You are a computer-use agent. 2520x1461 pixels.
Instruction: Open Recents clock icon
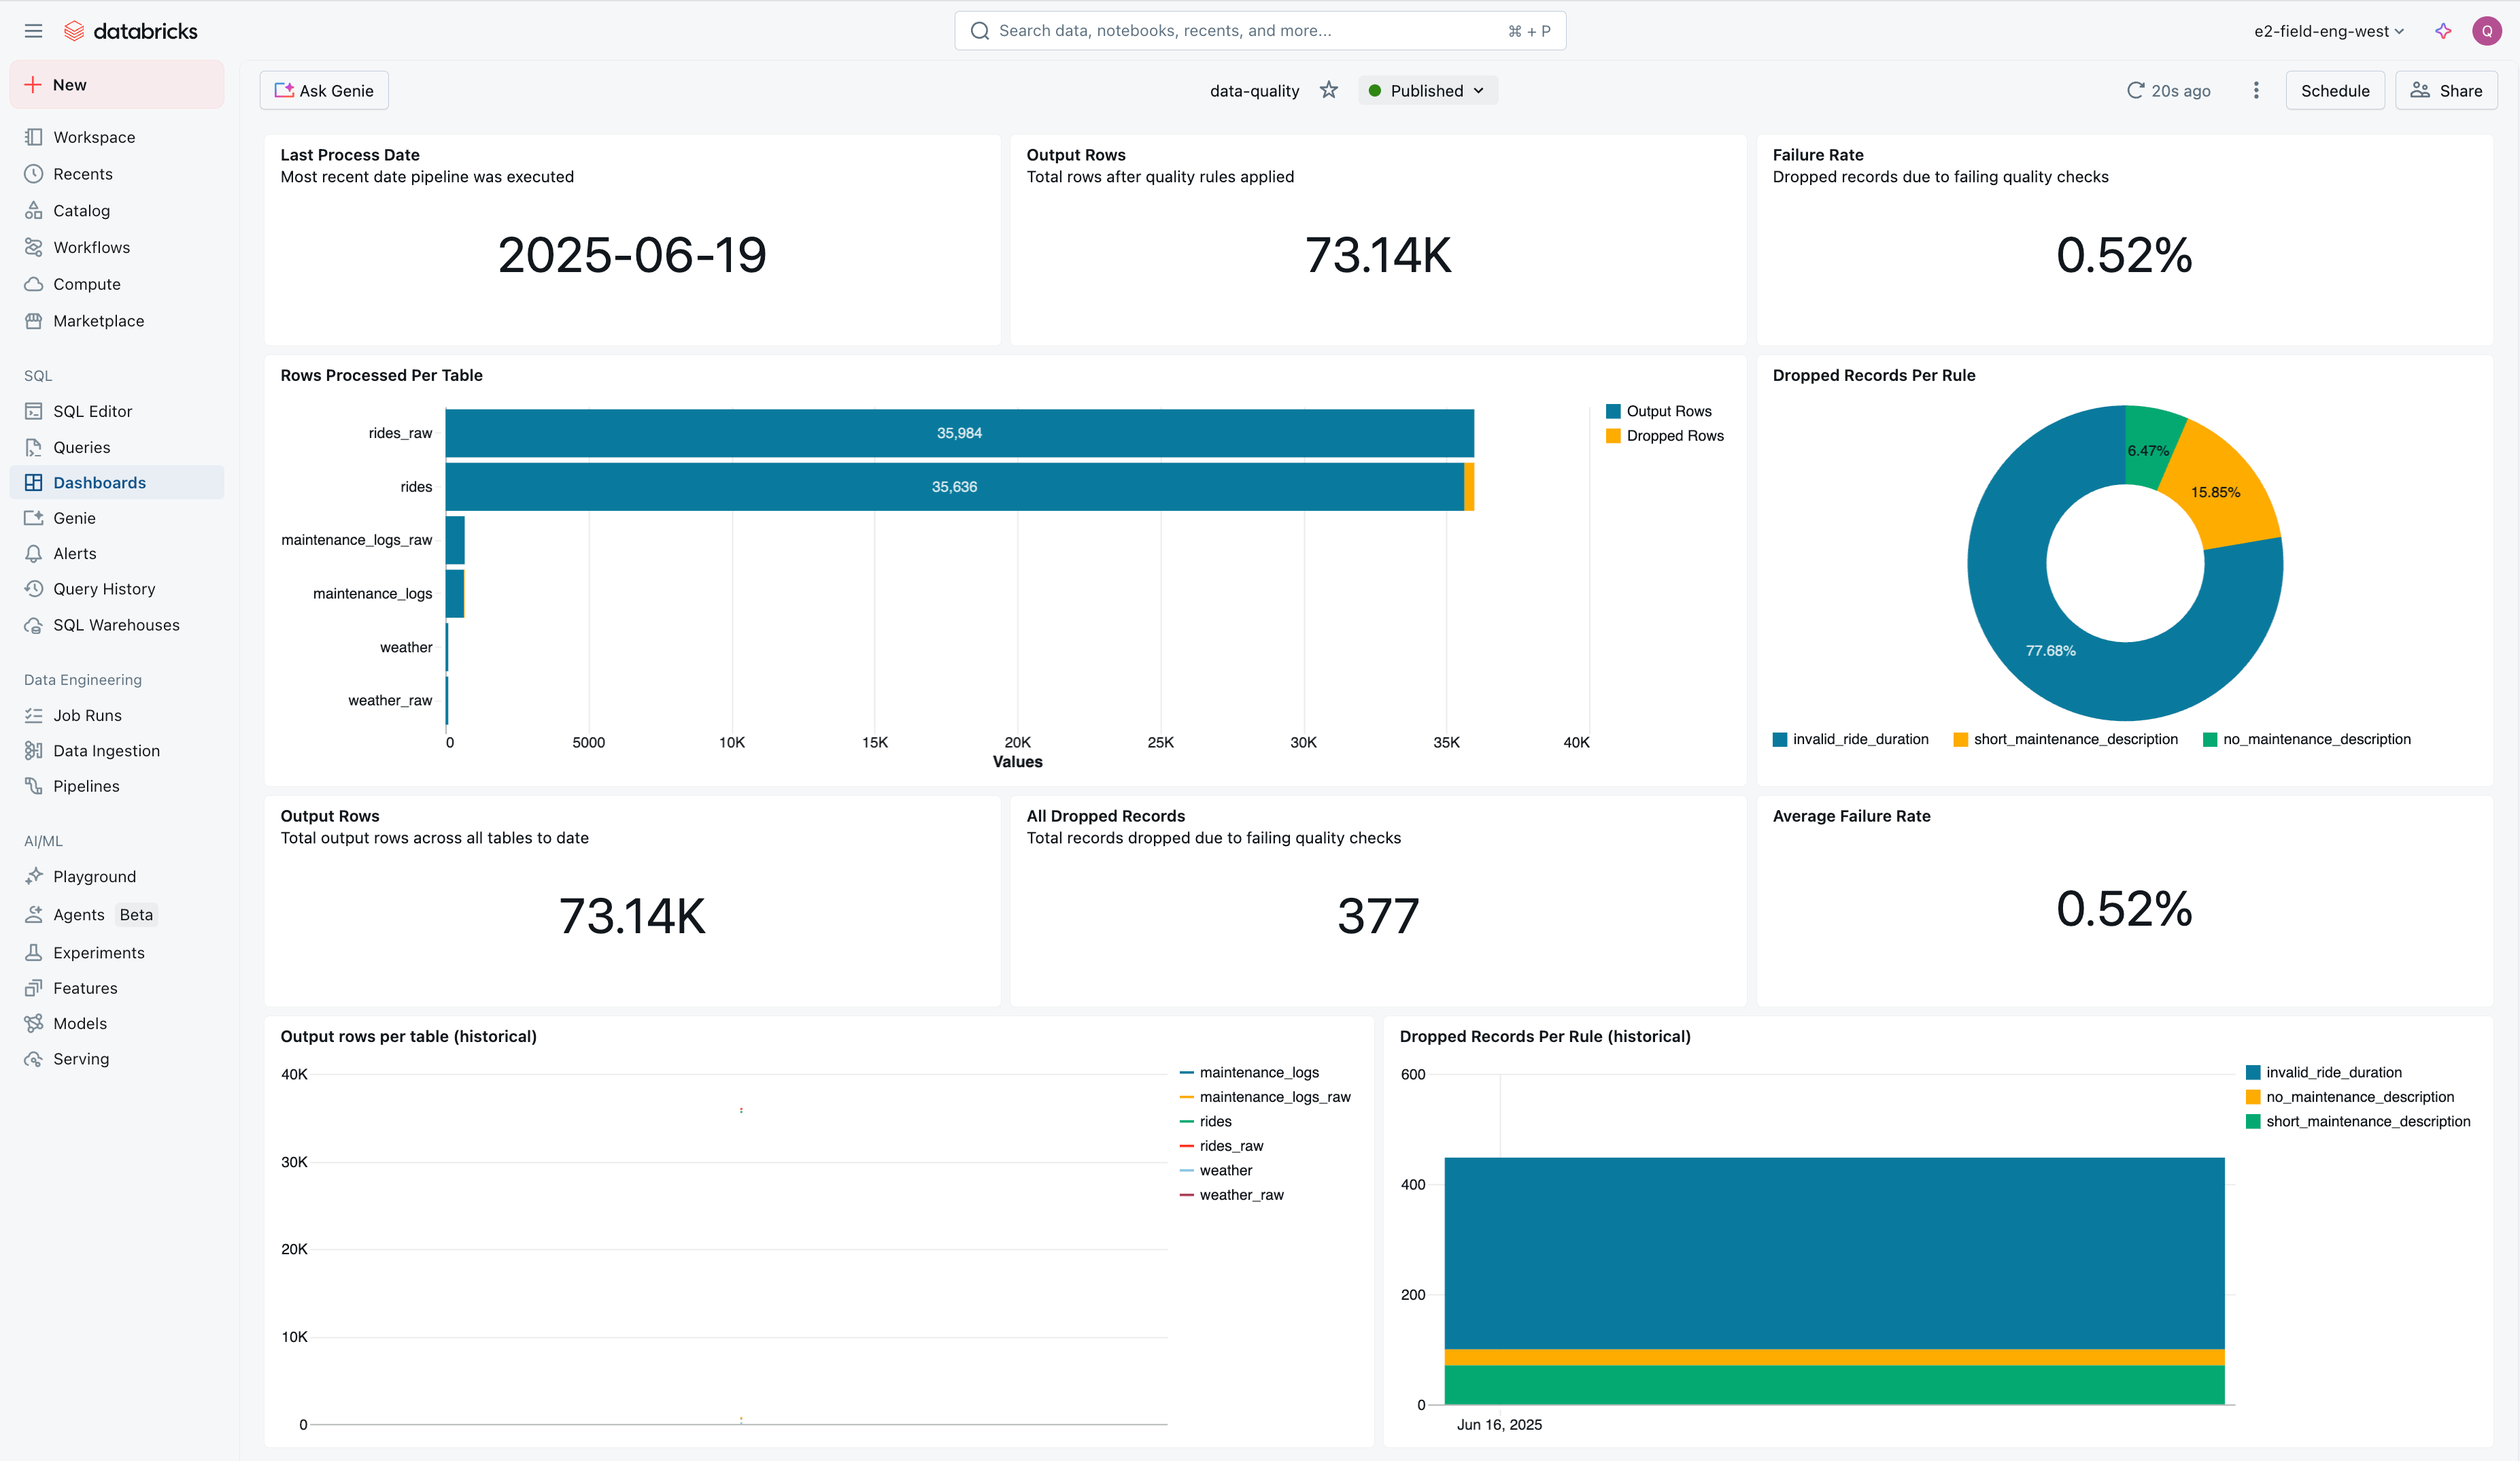click(x=34, y=174)
